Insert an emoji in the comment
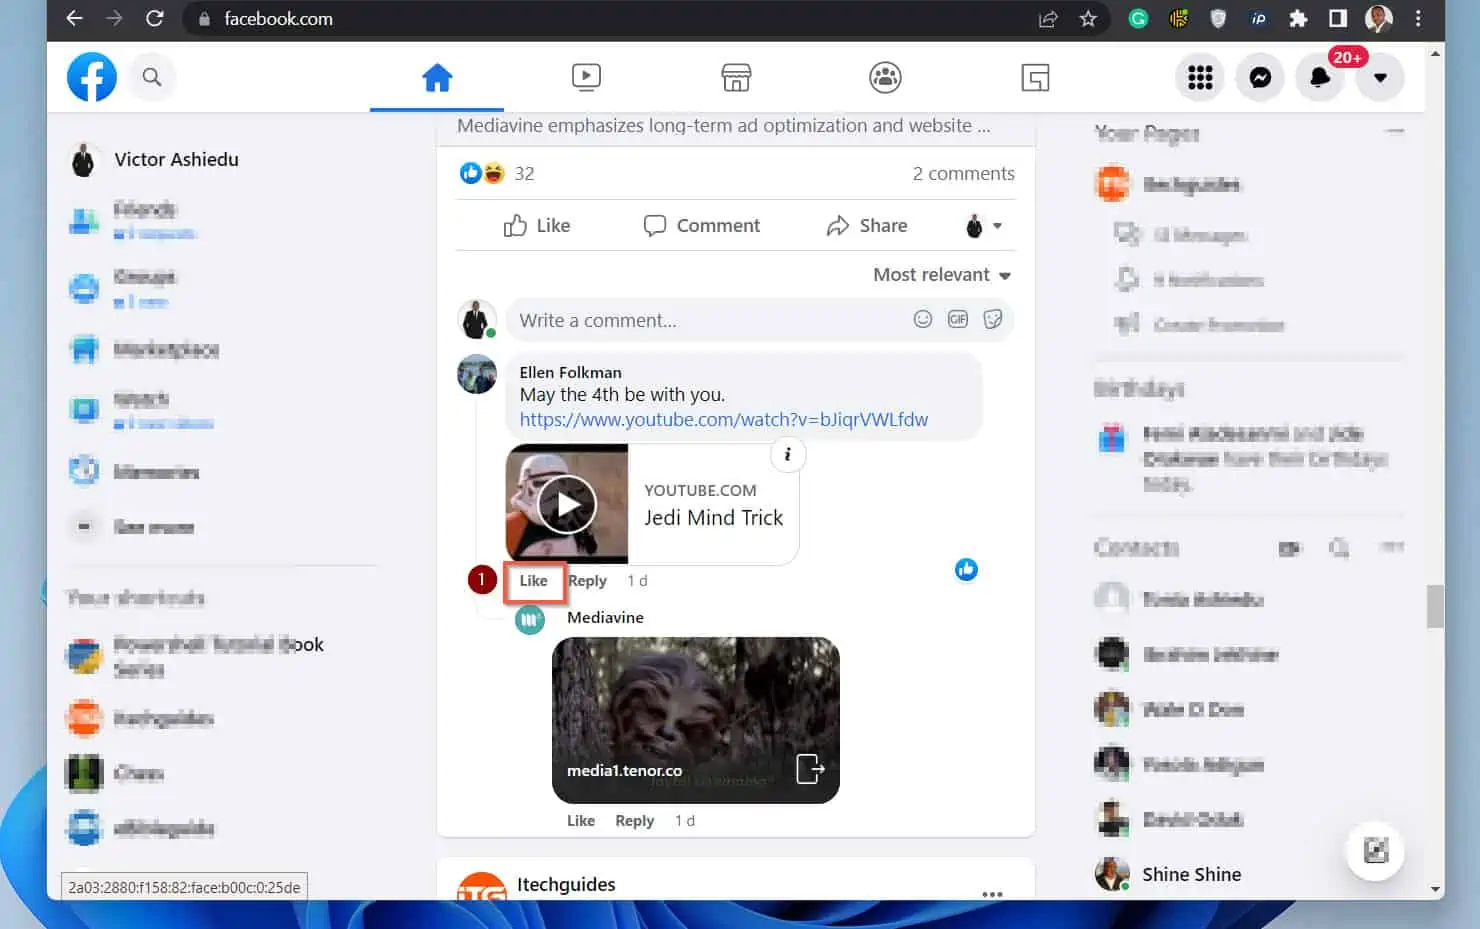This screenshot has height=929, width=1480. 923,319
